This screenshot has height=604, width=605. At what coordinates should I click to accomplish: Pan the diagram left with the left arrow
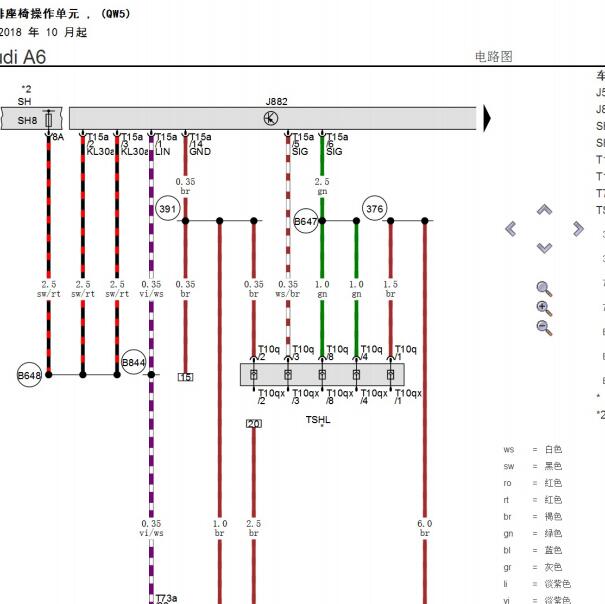510,229
